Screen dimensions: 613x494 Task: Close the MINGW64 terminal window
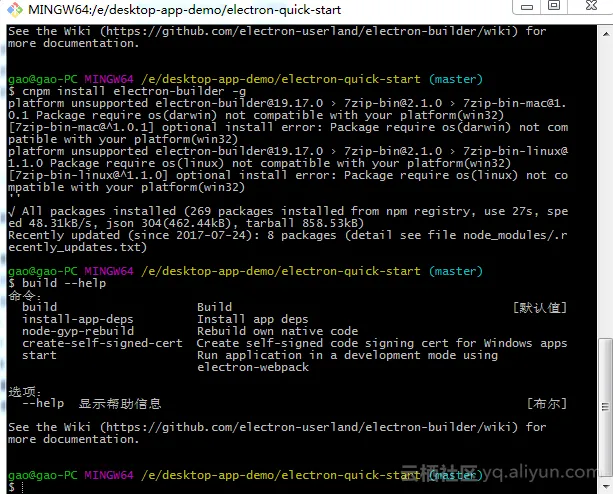tap(591, 6)
